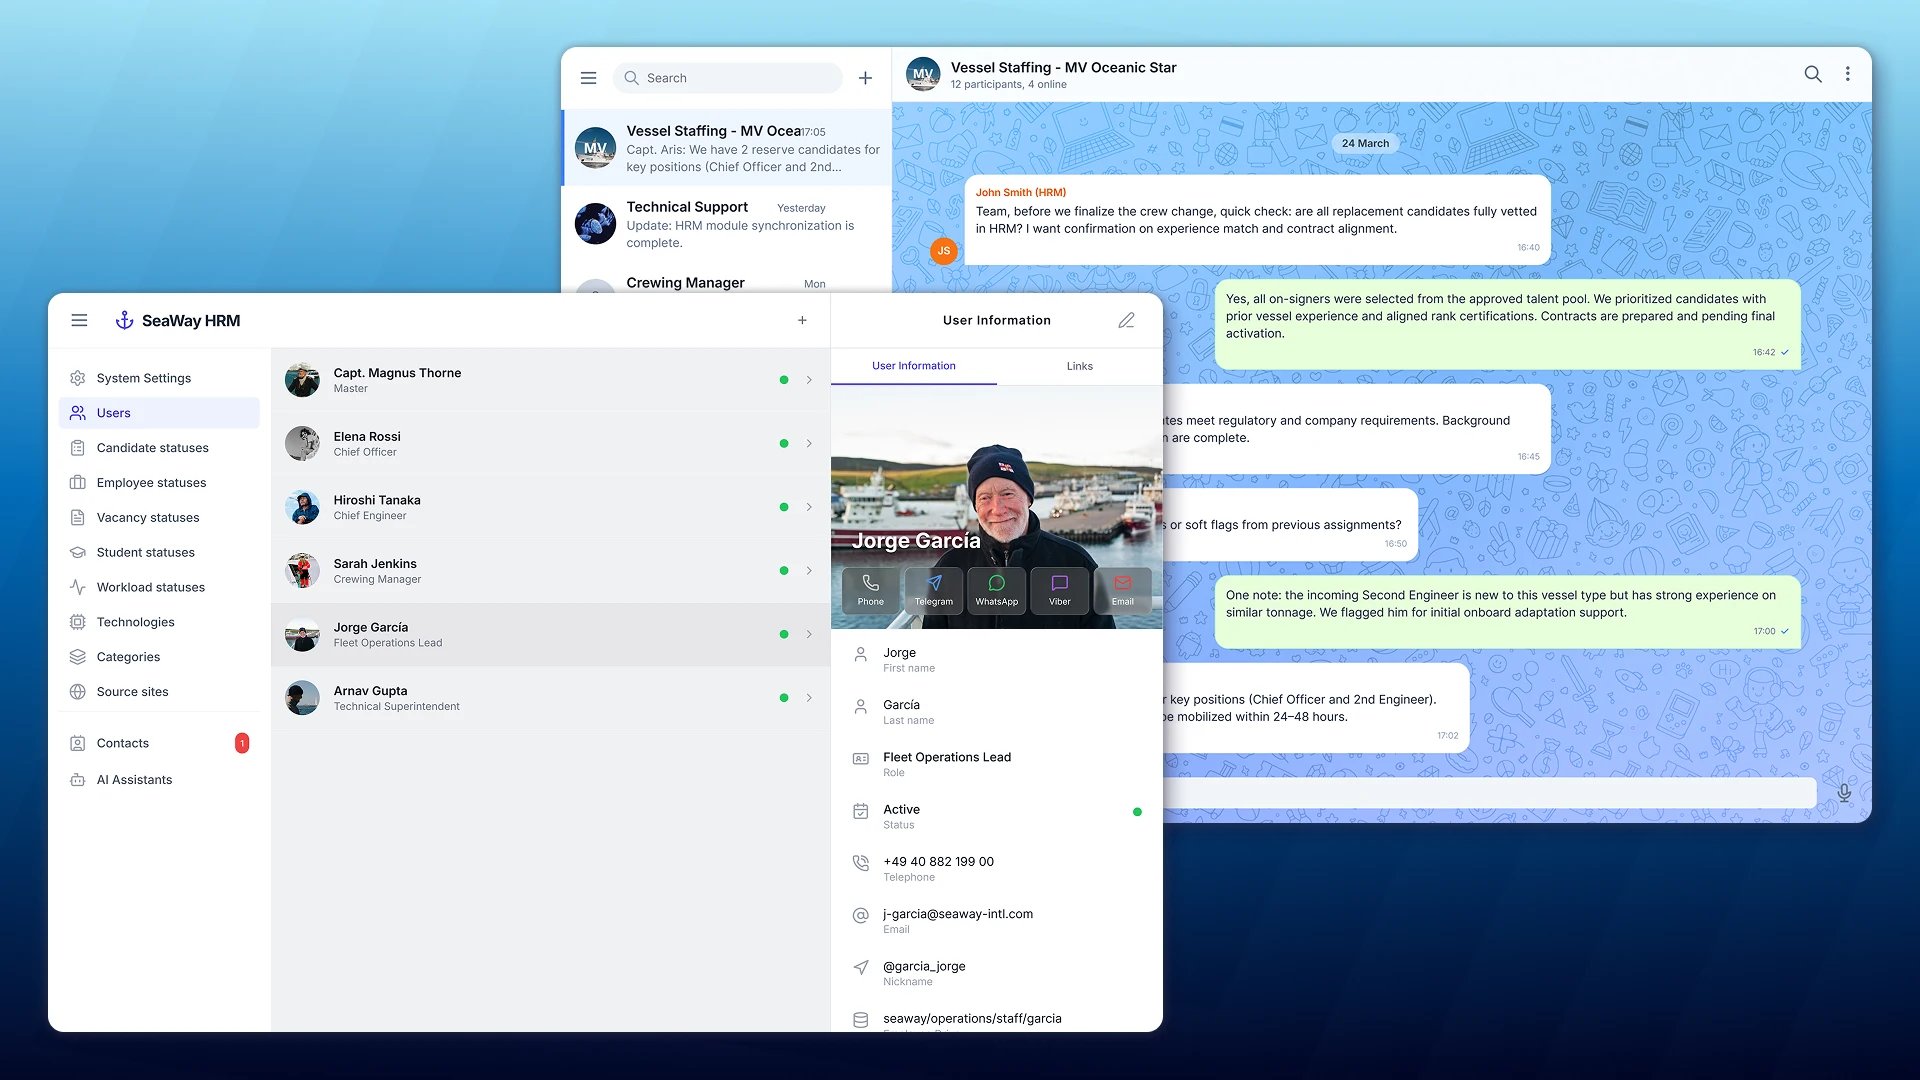This screenshot has height=1080, width=1920.
Task: Click the microphone voice message icon
Action: 1844,793
